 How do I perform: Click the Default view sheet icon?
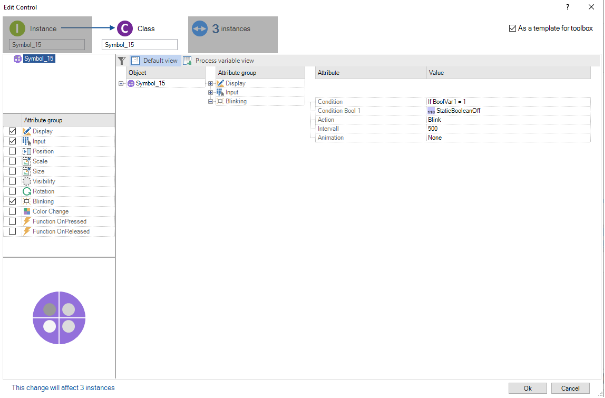[x=135, y=61]
